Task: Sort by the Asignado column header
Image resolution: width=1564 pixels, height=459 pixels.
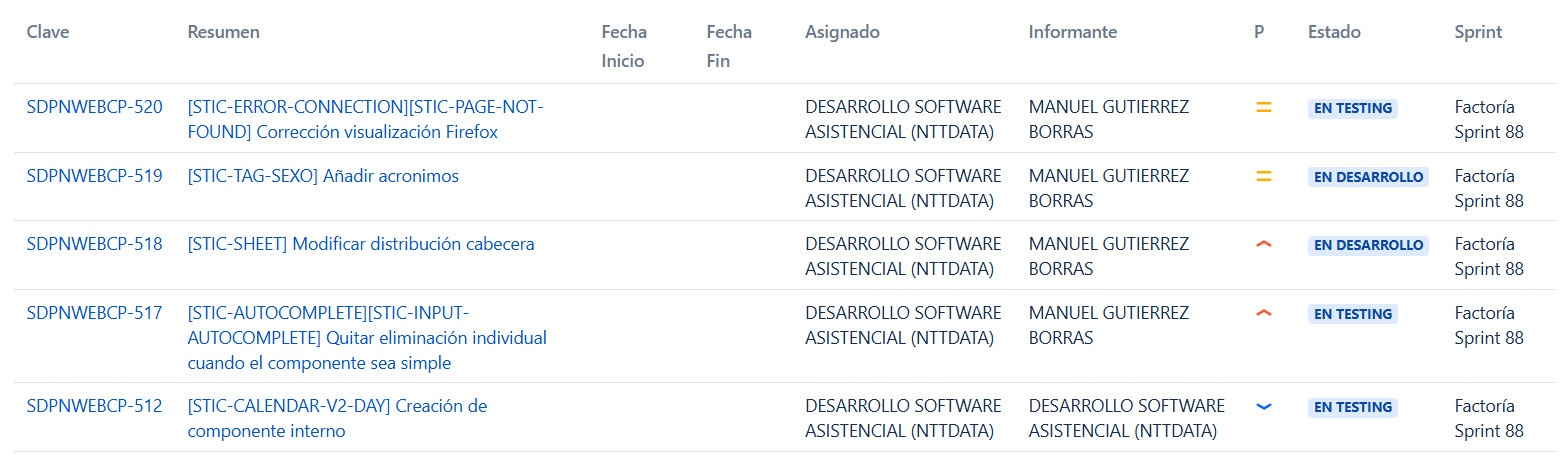Action: pos(842,32)
